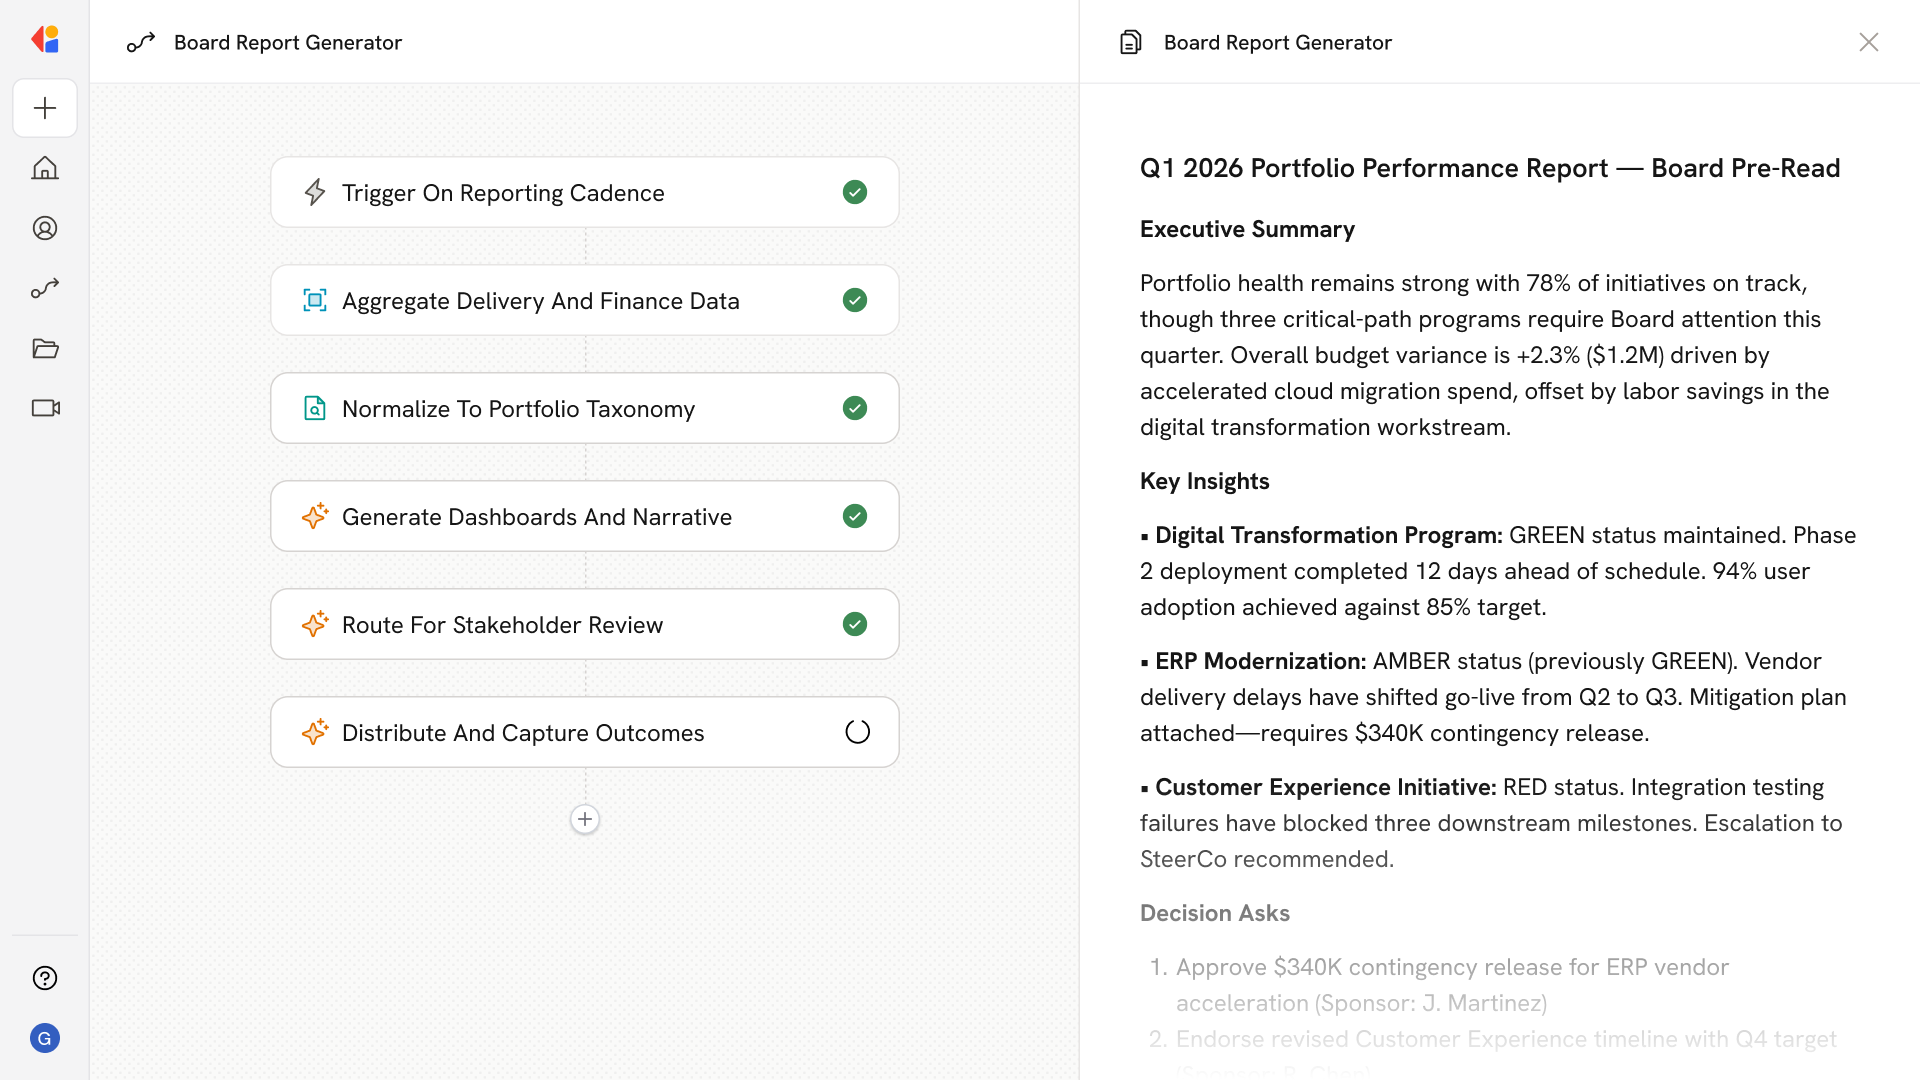Open the workflows path icon in sidebar
Viewport: 1920px width, 1080px height.
tap(45, 288)
